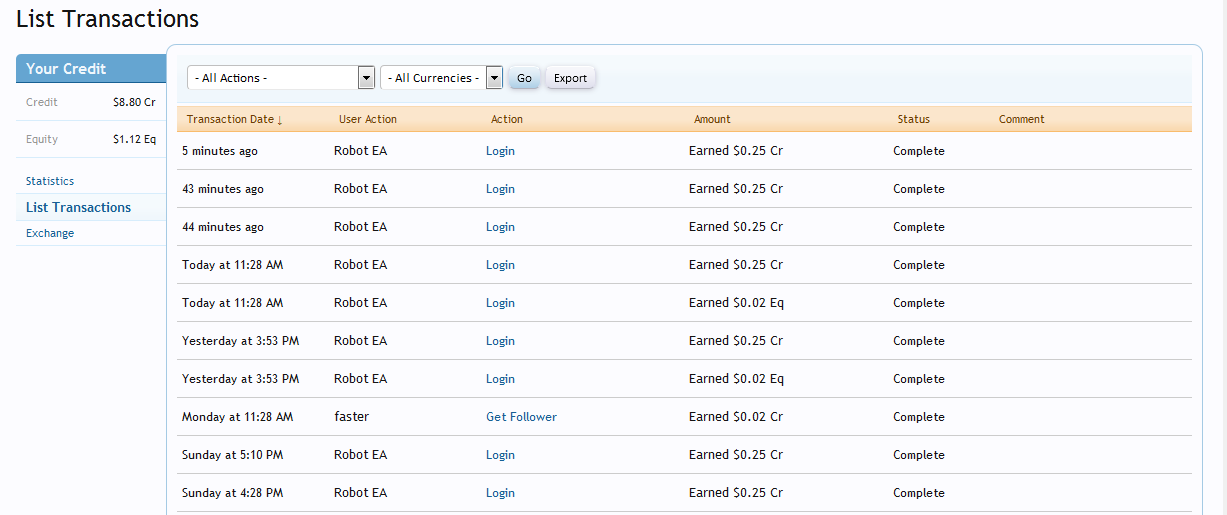Click the Your Credit panel header
Image resolution: width=1227 pixels, height=515 pixels.
pyautogui.click(x=90, y=69)
